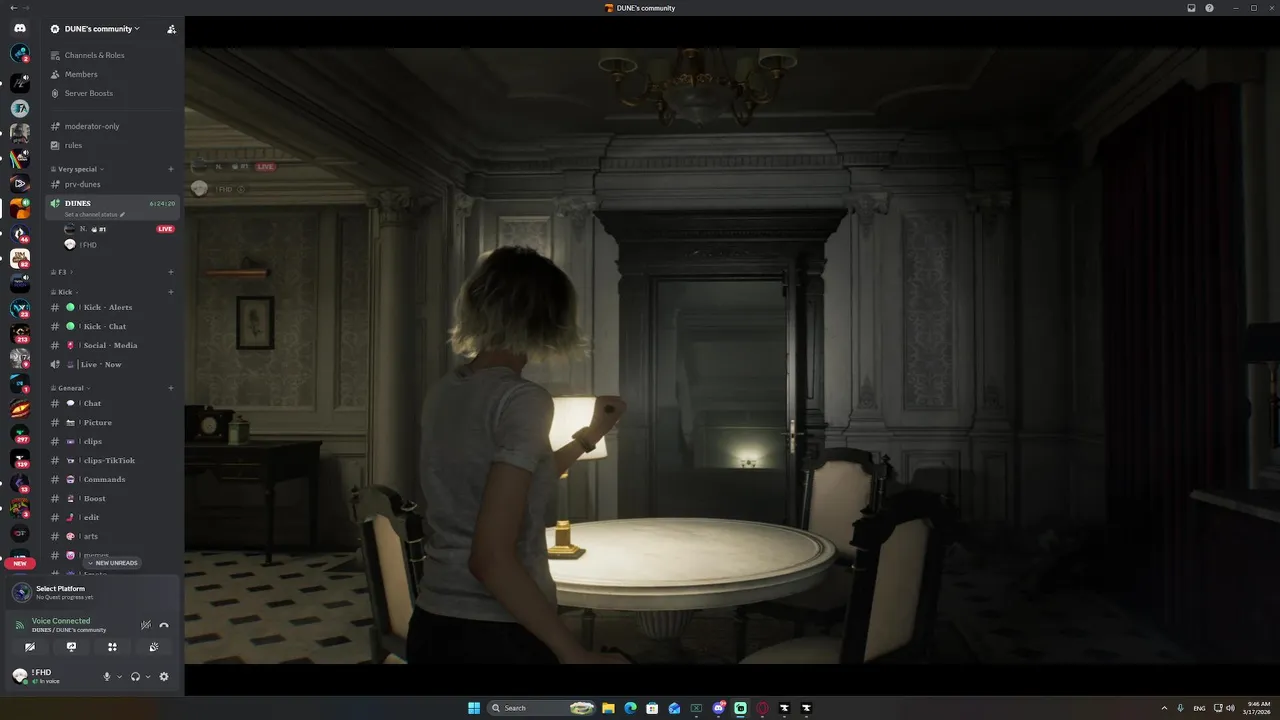
Task: Open File Explorer from taskbar
Action: click(608, 708)
